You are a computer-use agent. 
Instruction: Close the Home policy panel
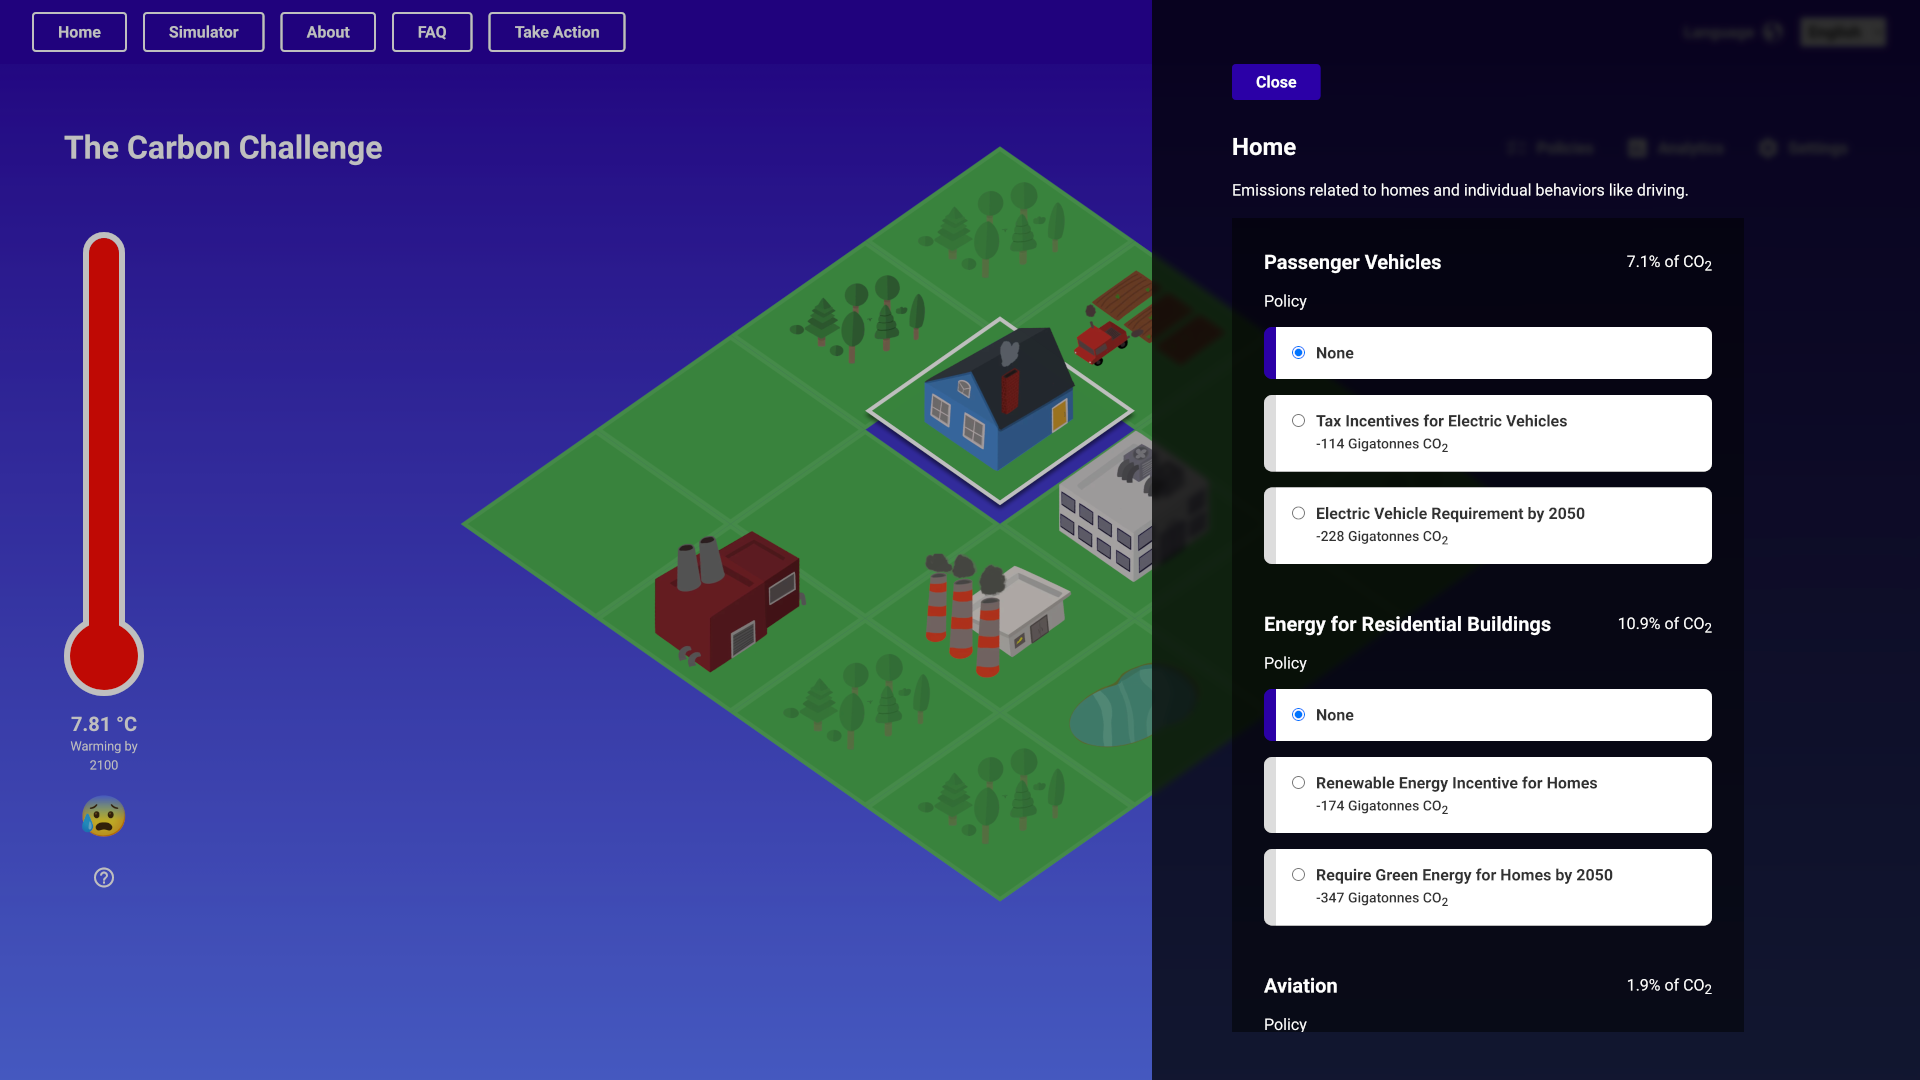pyautogui.click(x=1275, y=82)
